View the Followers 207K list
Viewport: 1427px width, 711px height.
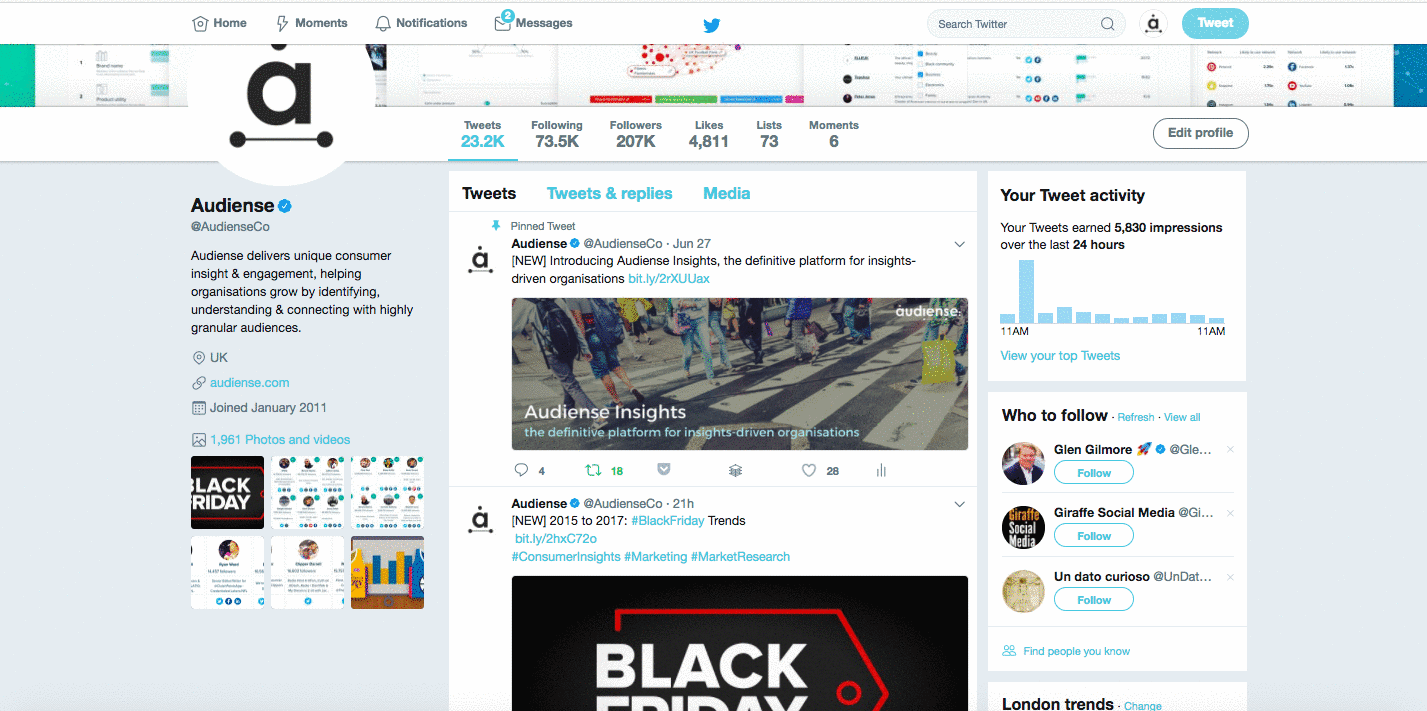636,134
